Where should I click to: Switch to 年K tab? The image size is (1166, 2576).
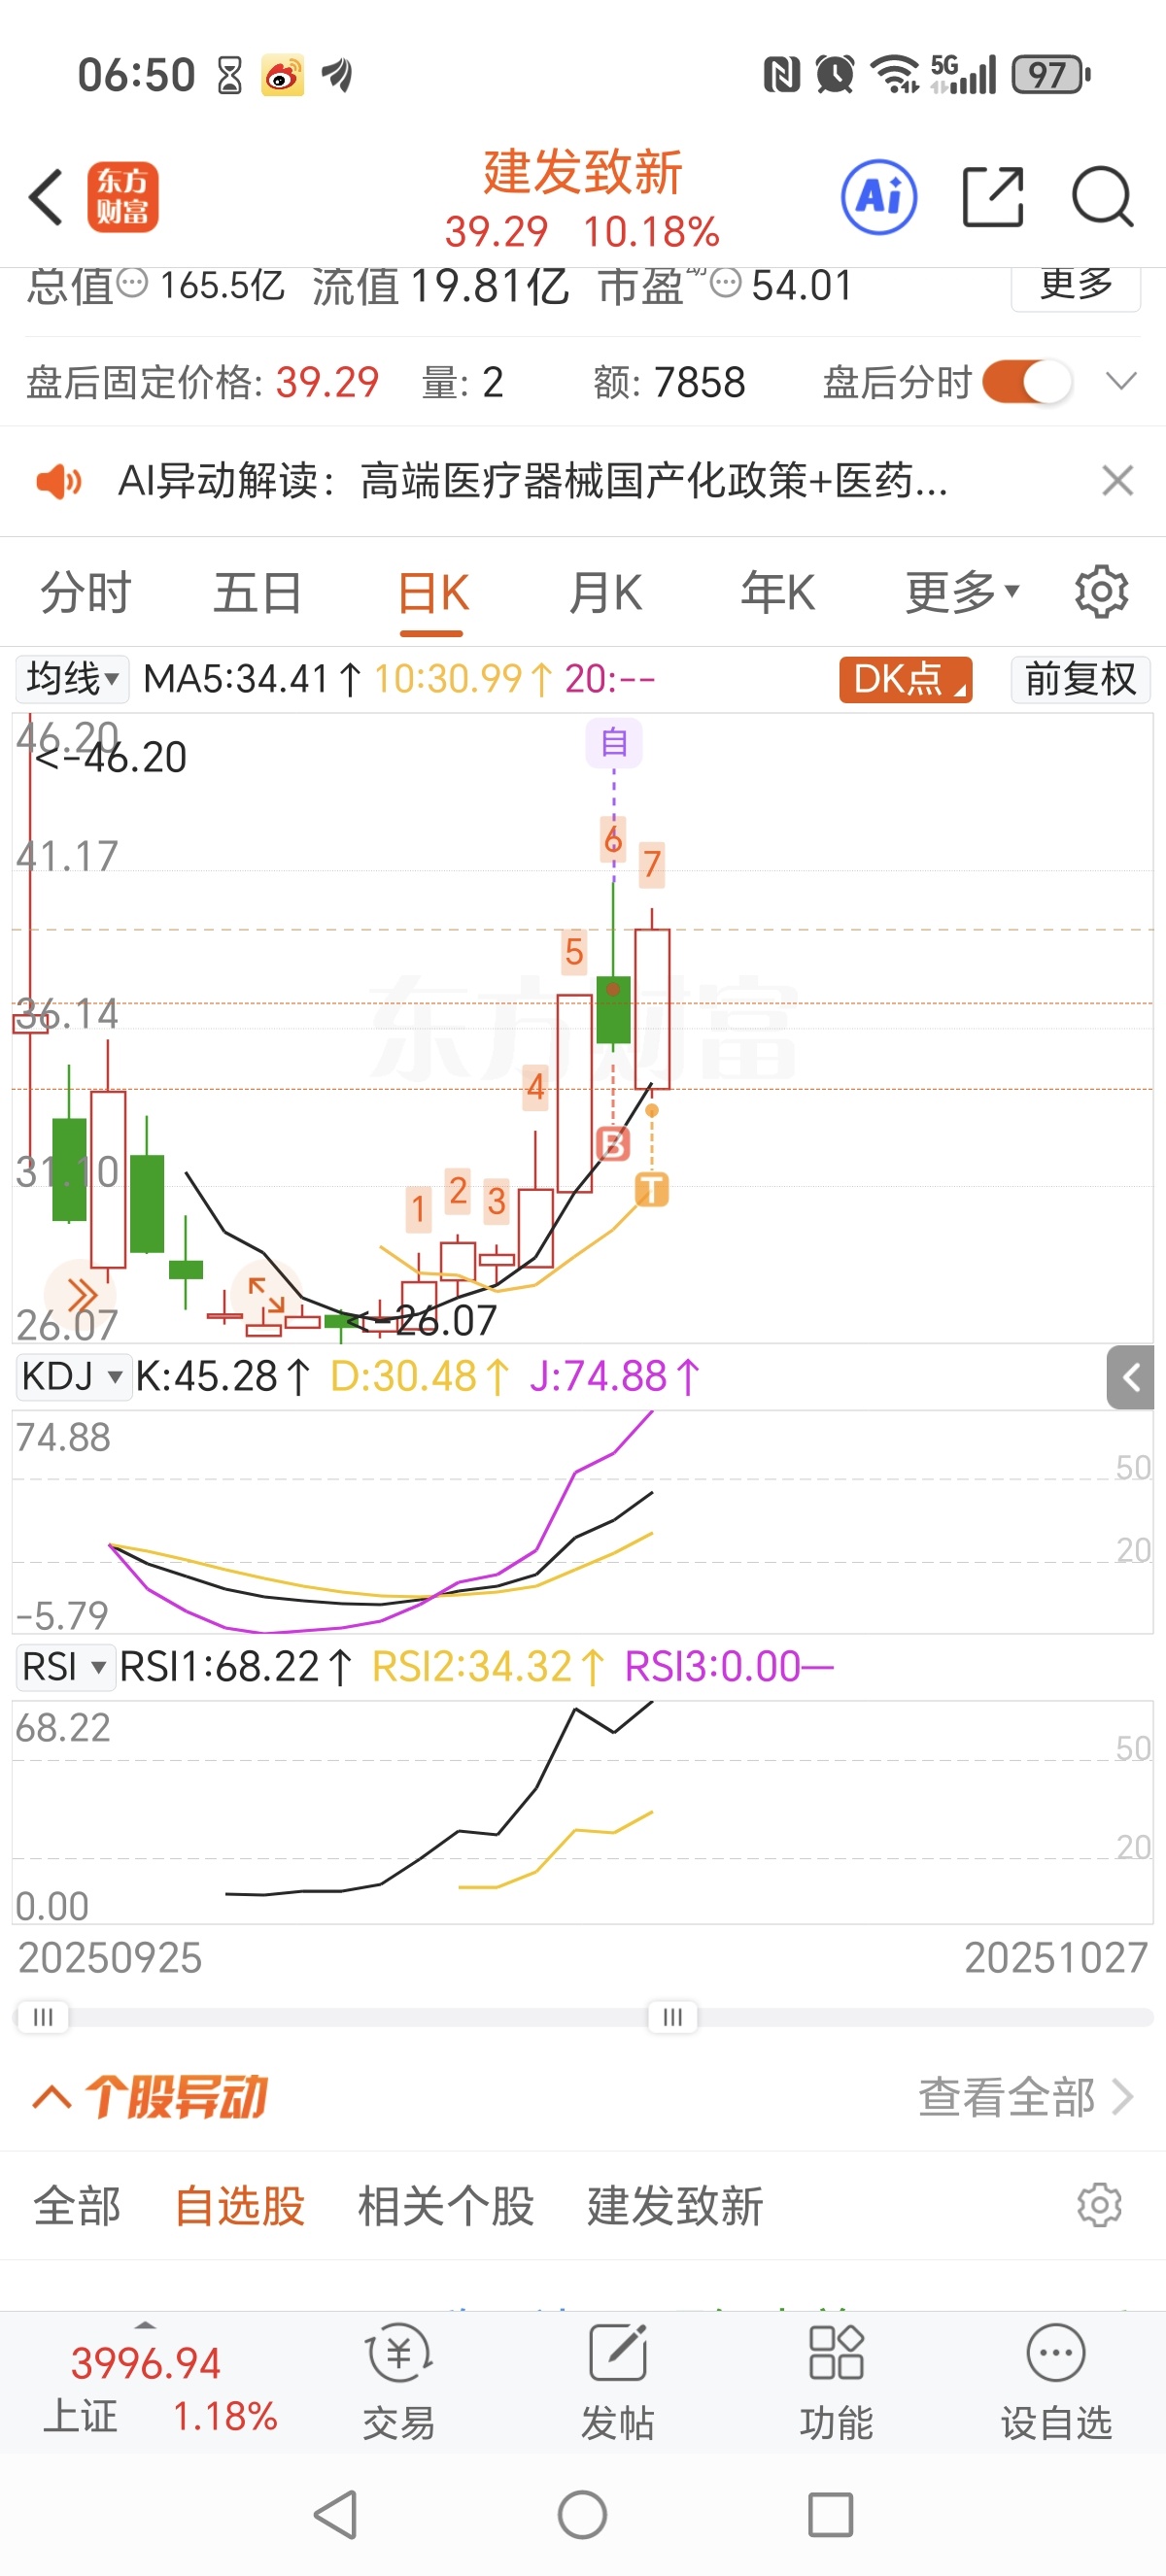tap(778, 592)
